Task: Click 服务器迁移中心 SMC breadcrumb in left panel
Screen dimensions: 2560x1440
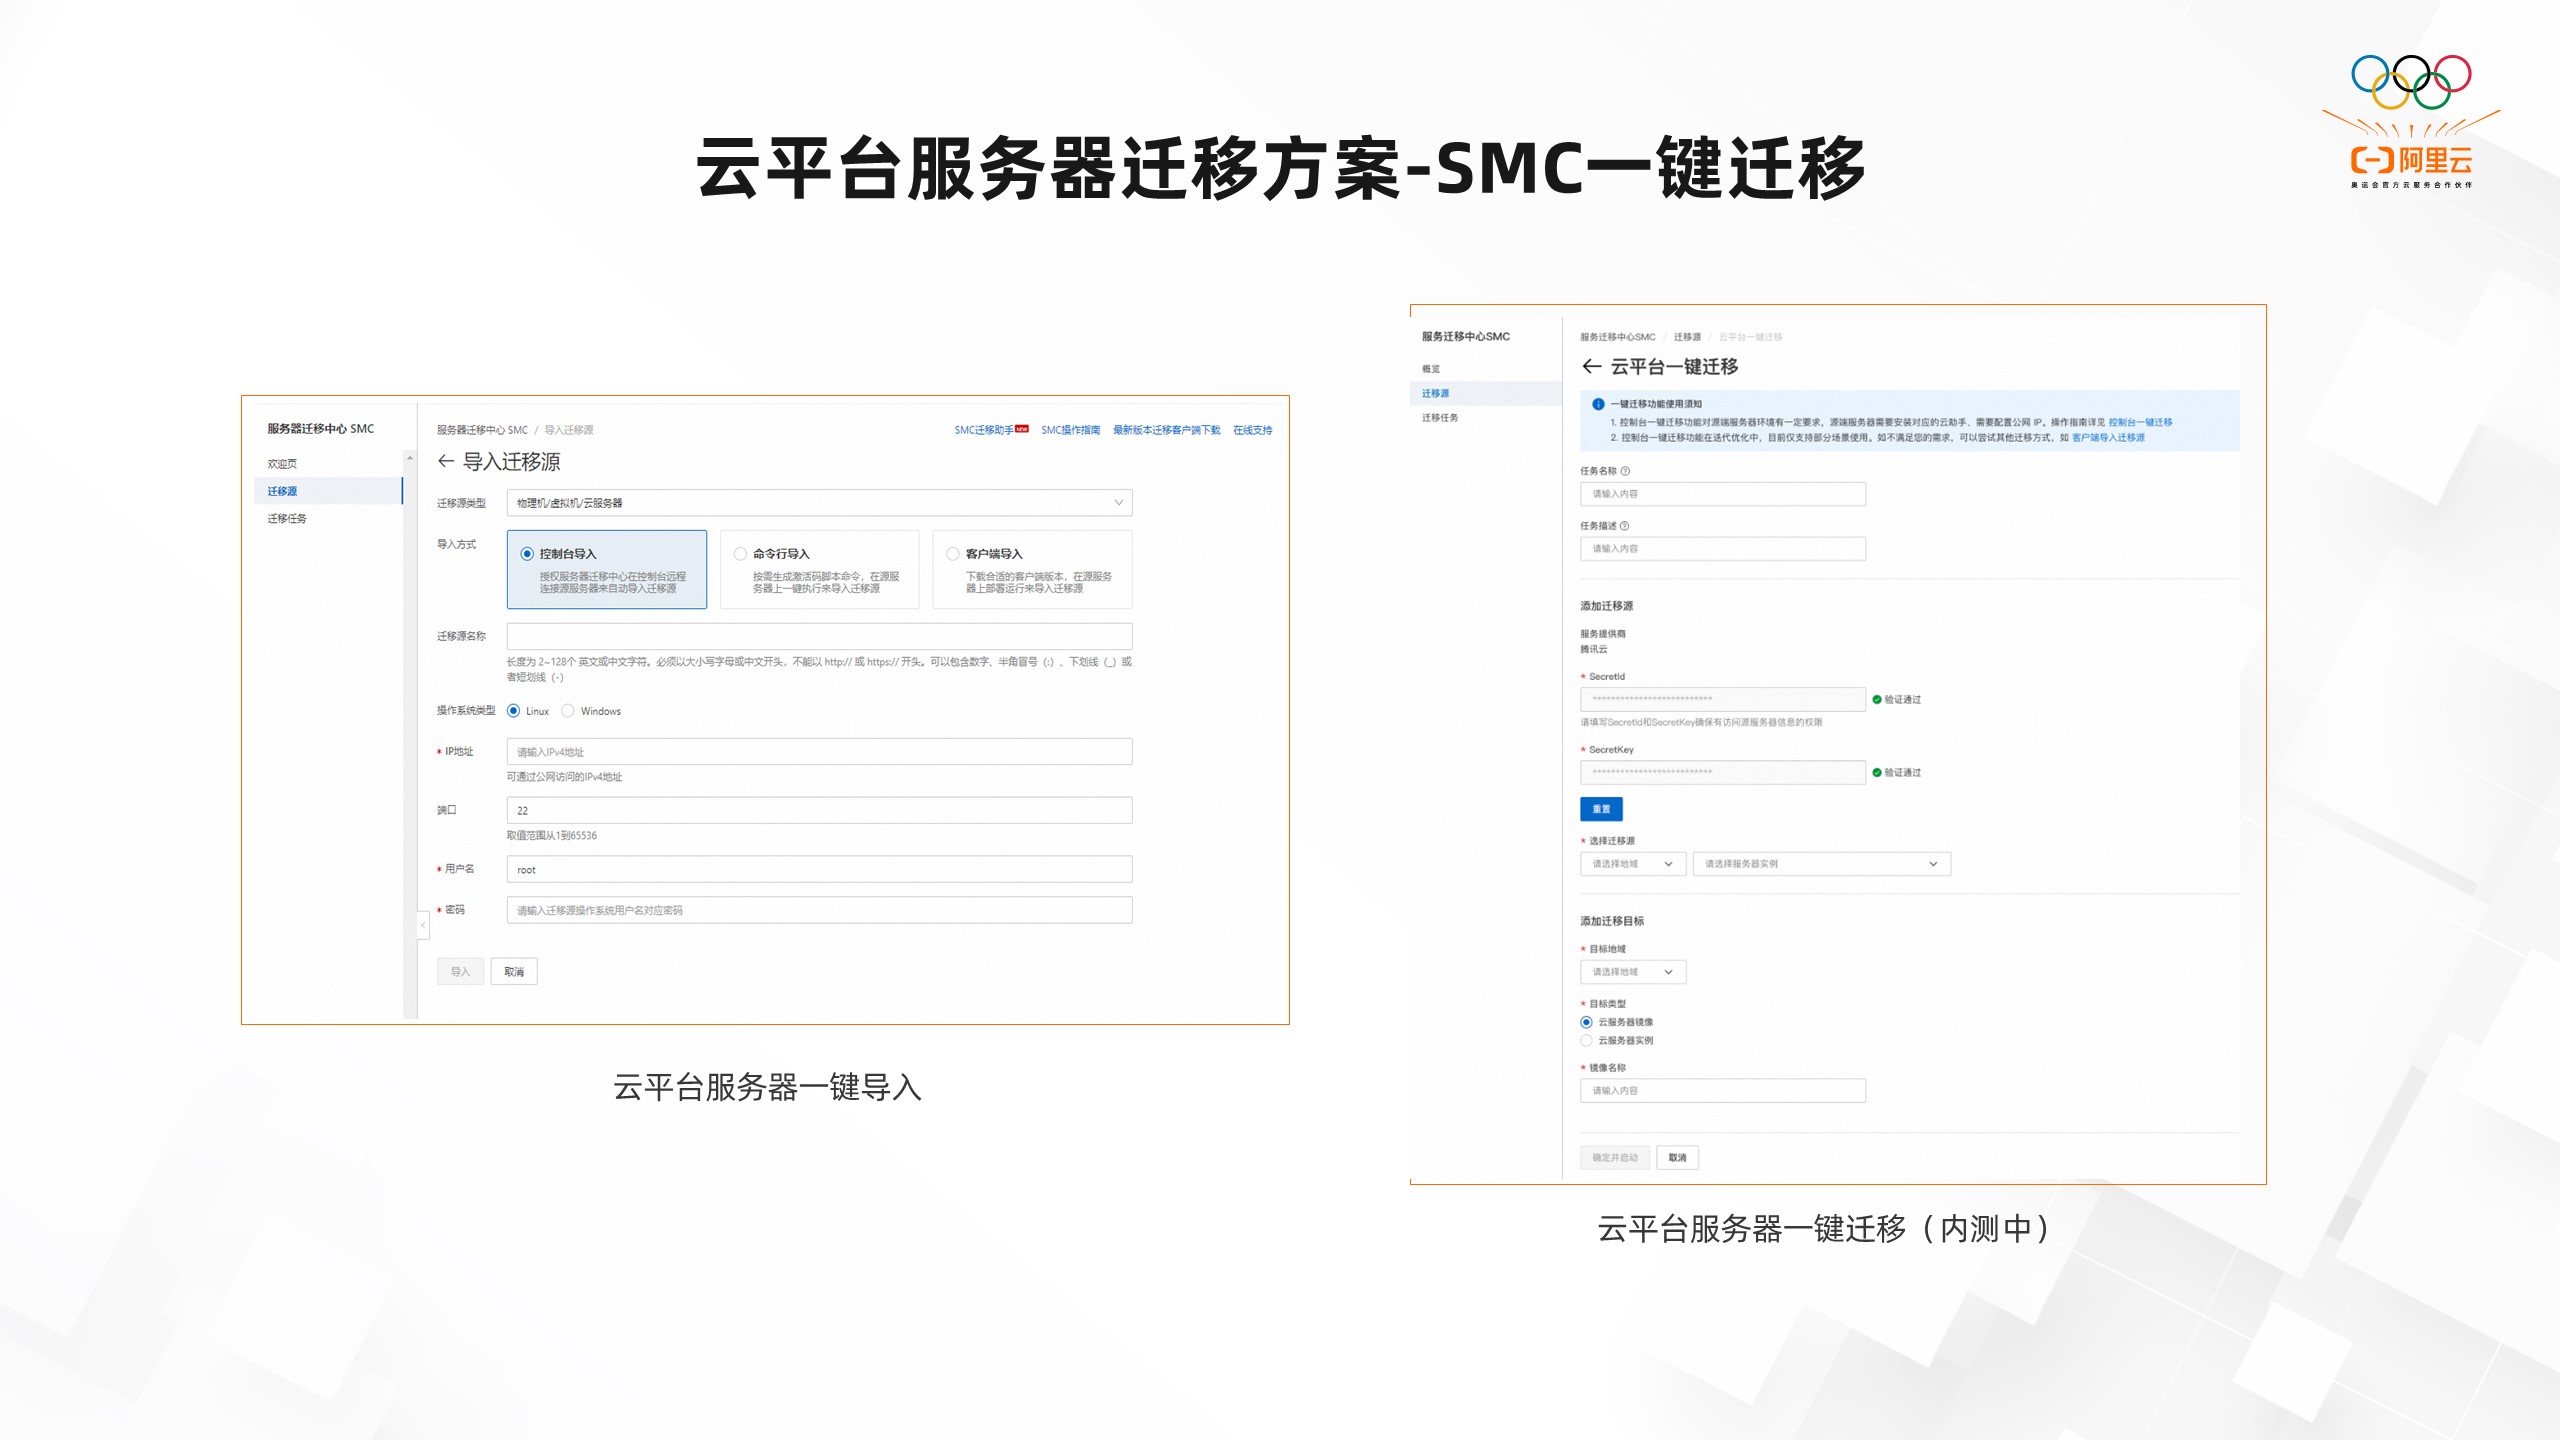Action: tap(482, 430)
